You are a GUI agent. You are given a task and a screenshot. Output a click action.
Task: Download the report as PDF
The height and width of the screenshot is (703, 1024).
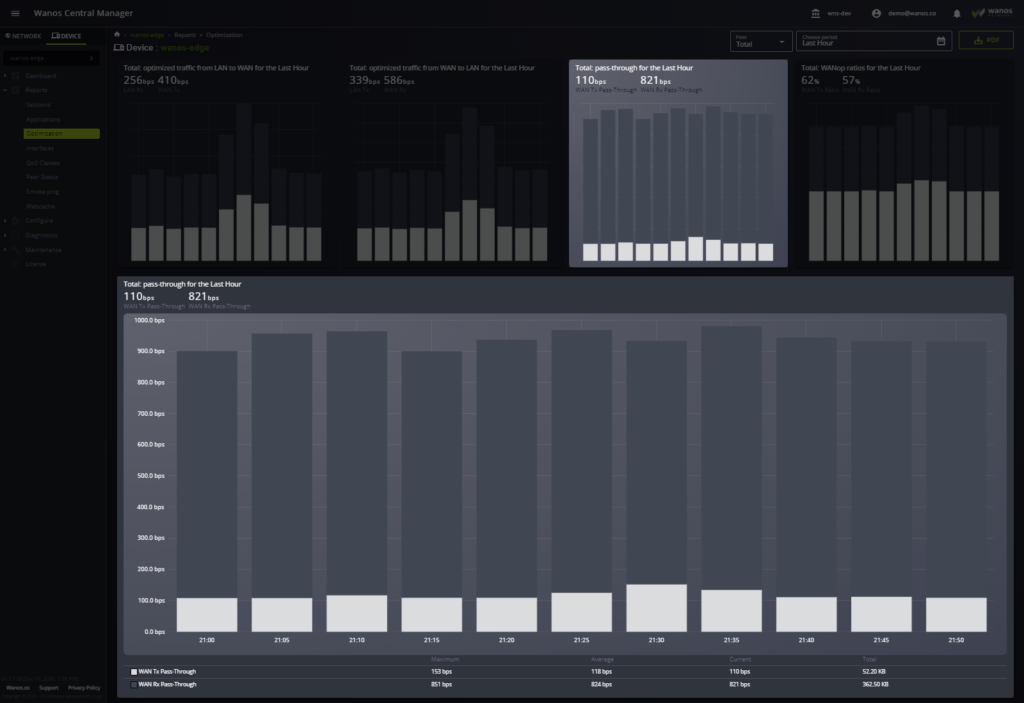pyautogui.click(x=985, y=41)
